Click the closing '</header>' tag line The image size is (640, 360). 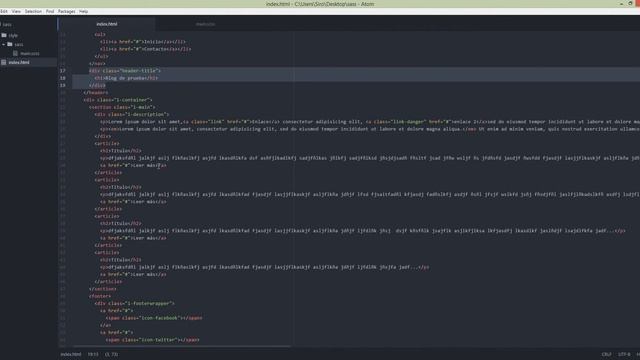pyautogui.click(x=96, y=93)
